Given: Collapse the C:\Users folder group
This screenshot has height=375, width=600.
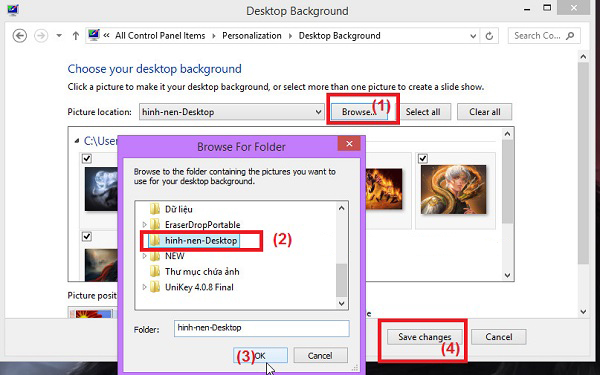Looking at the screenshot, I should [x=77, y=141].
